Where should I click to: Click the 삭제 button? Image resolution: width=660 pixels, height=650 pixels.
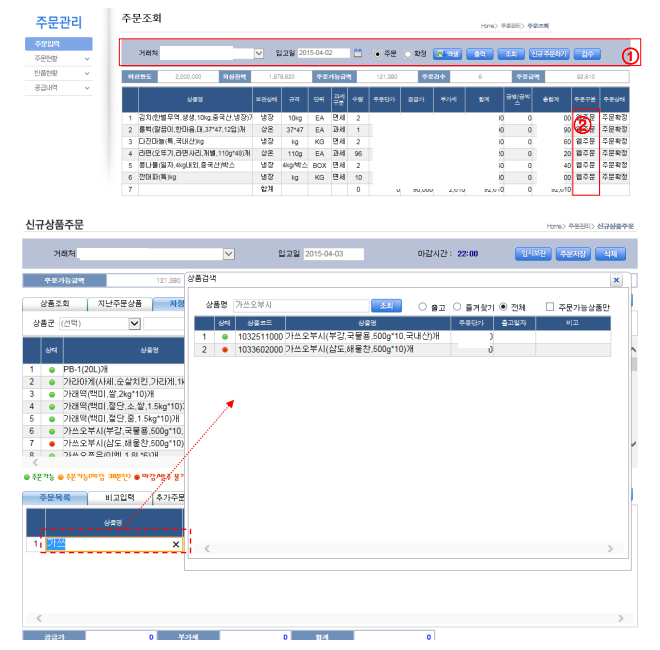coord(610,254)
